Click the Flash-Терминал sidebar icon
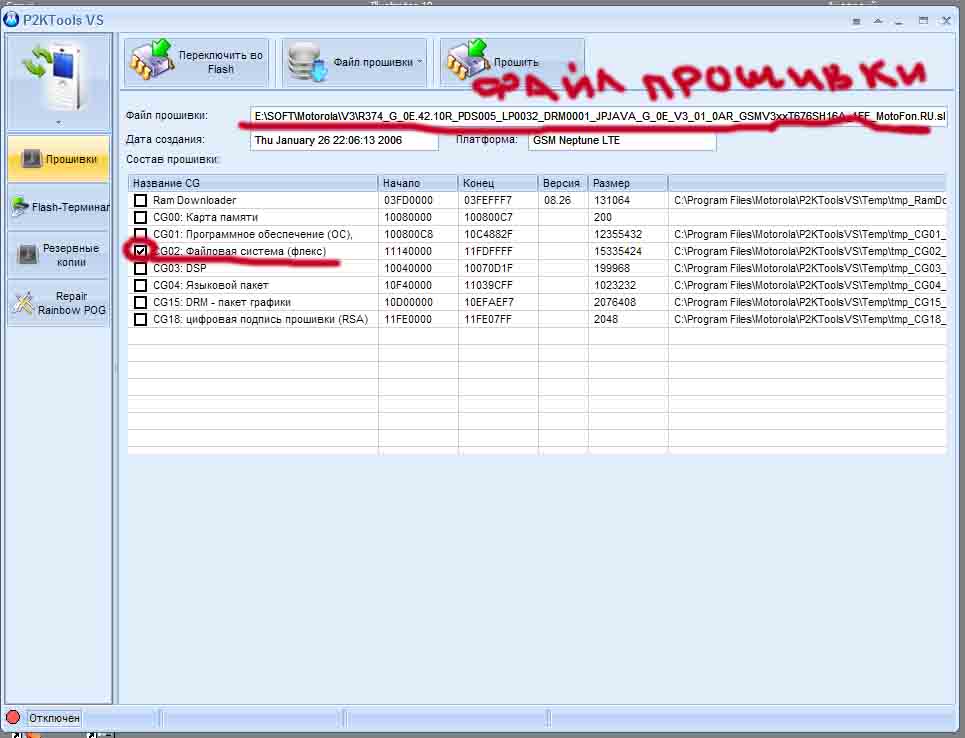This screenshot has width=965, height=738. click(20, 206)
